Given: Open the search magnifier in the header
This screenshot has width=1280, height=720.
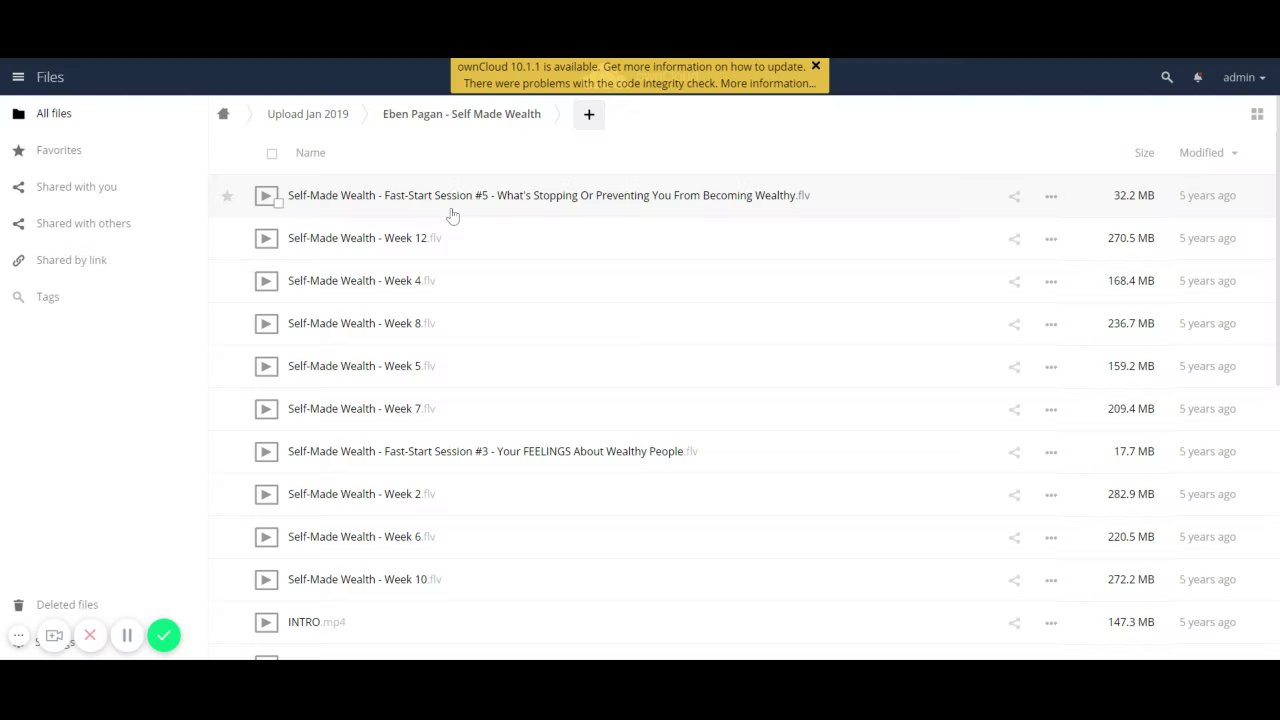Looking at the screenshot, I should [x=1166, y=77].
